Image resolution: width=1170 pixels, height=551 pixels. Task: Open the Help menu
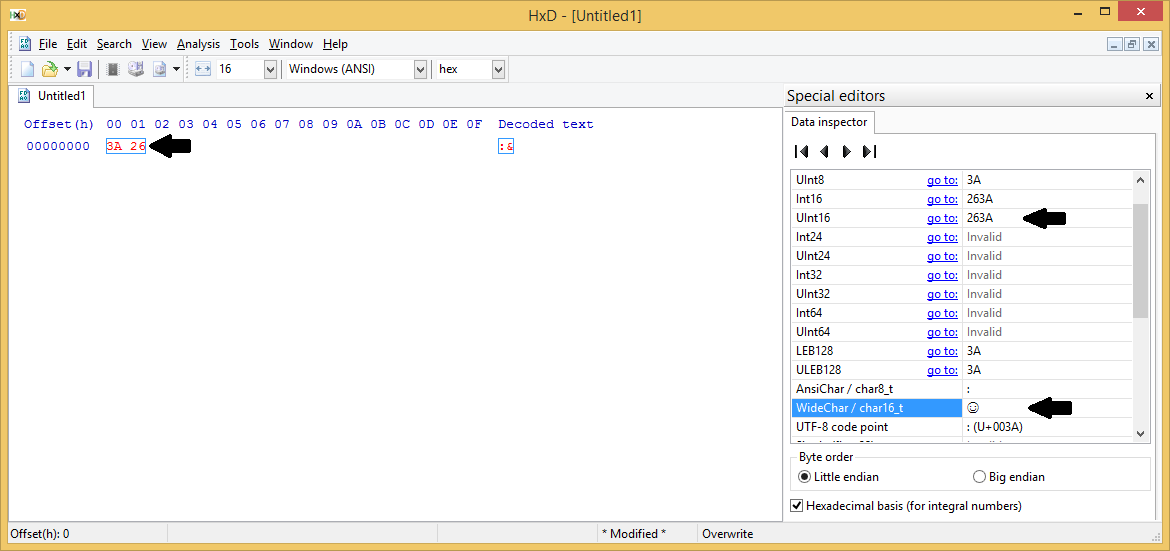click(335, 44)
